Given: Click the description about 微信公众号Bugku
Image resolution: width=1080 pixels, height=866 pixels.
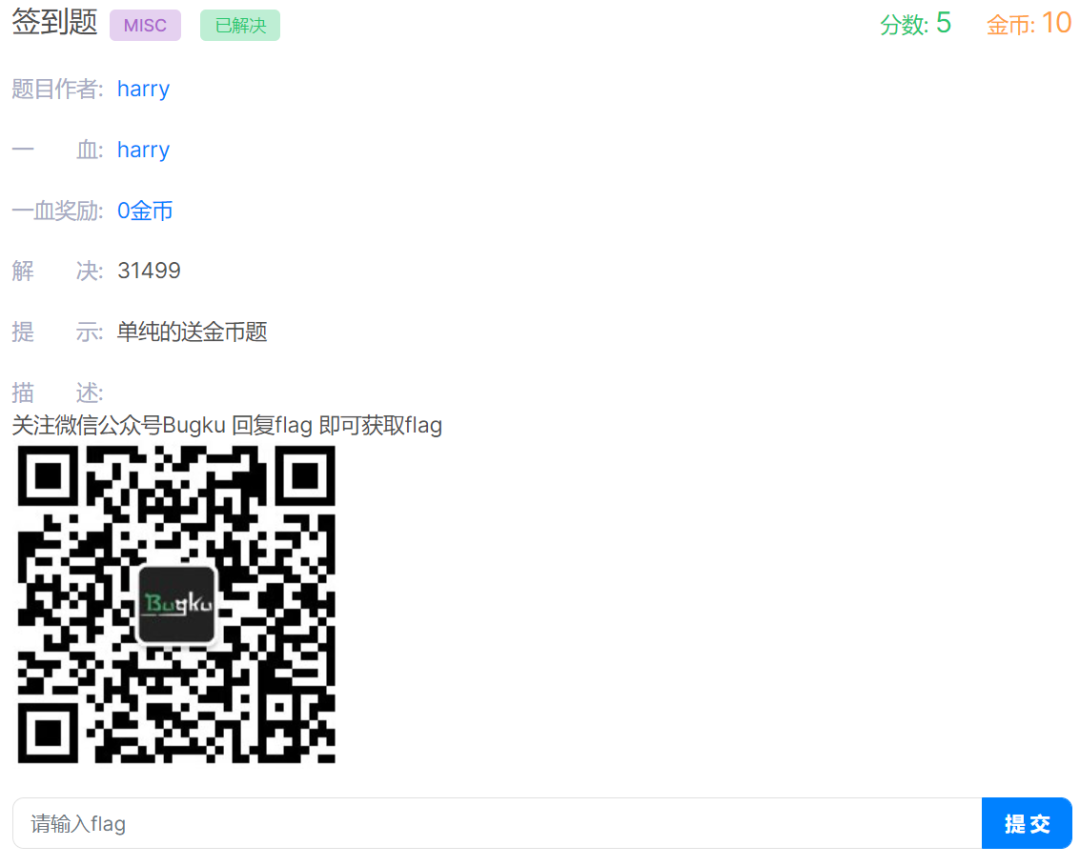Looking at the screenshot, I should point(227,425).
